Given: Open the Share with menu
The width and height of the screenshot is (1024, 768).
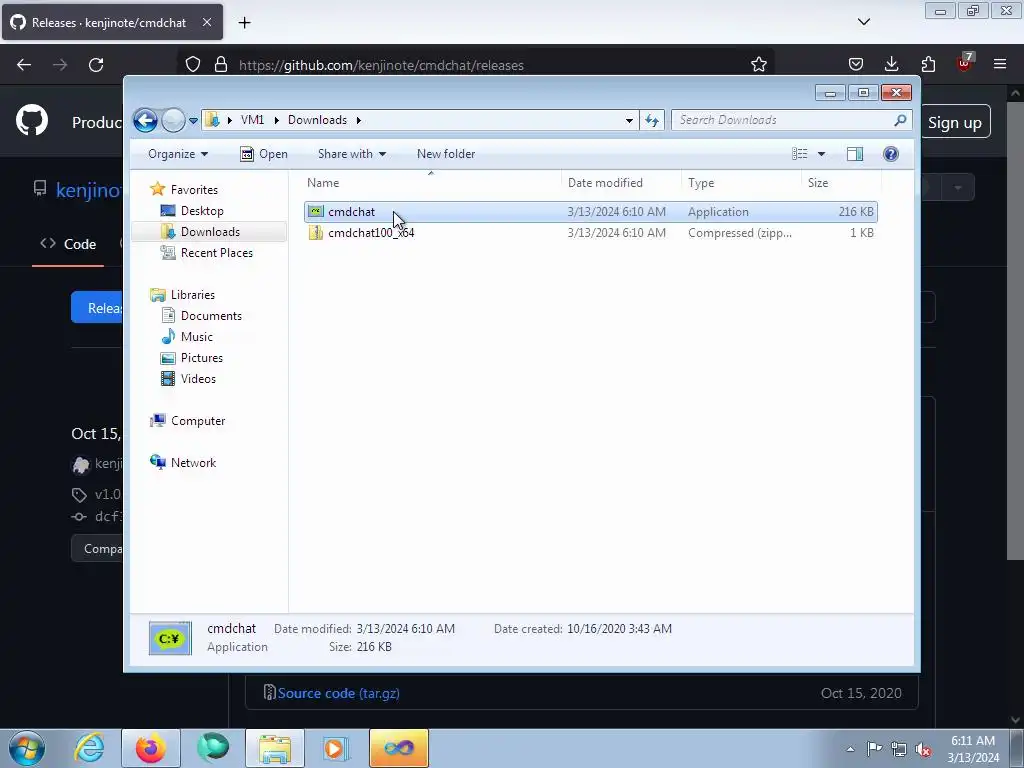Looking at the screenshot, I should click(x=351, y=154).
